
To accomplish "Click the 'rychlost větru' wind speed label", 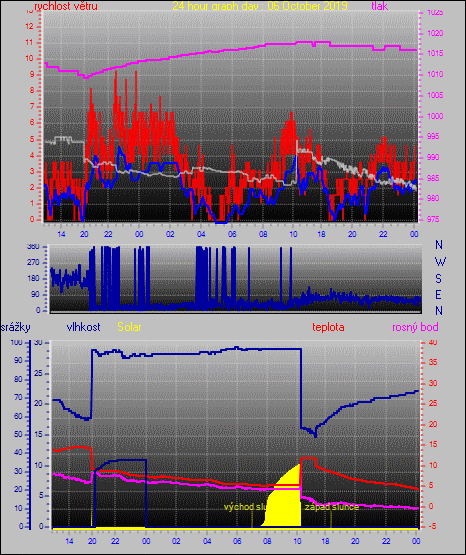I will [x=66, y=6].
